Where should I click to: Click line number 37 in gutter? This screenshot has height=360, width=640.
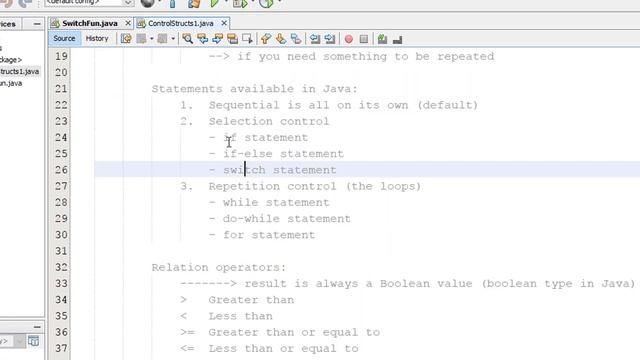pyautogui.click(x=61, y=348)
